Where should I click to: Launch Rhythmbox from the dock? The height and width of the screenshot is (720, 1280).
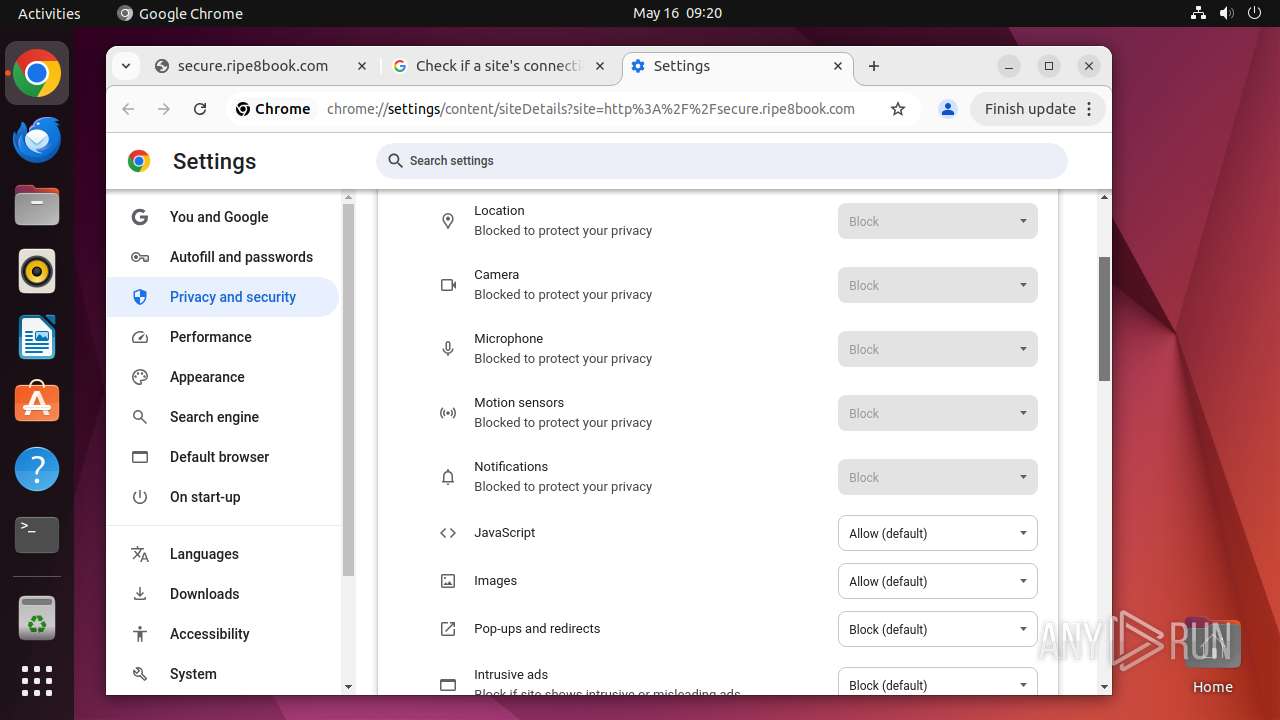(37, 271)
